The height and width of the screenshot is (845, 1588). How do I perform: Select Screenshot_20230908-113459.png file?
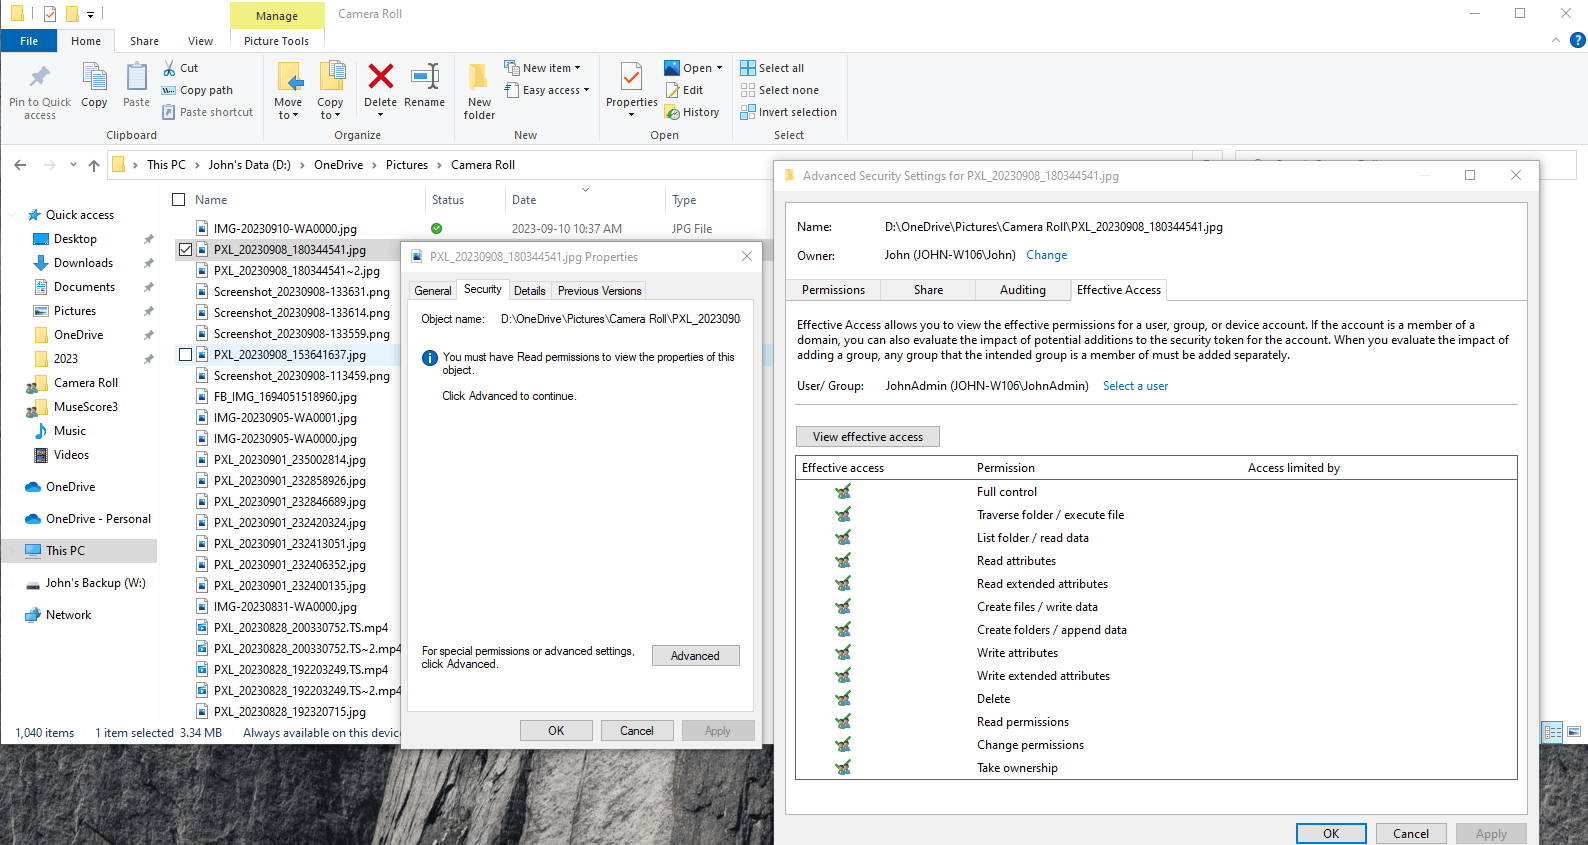coord(301,376)
